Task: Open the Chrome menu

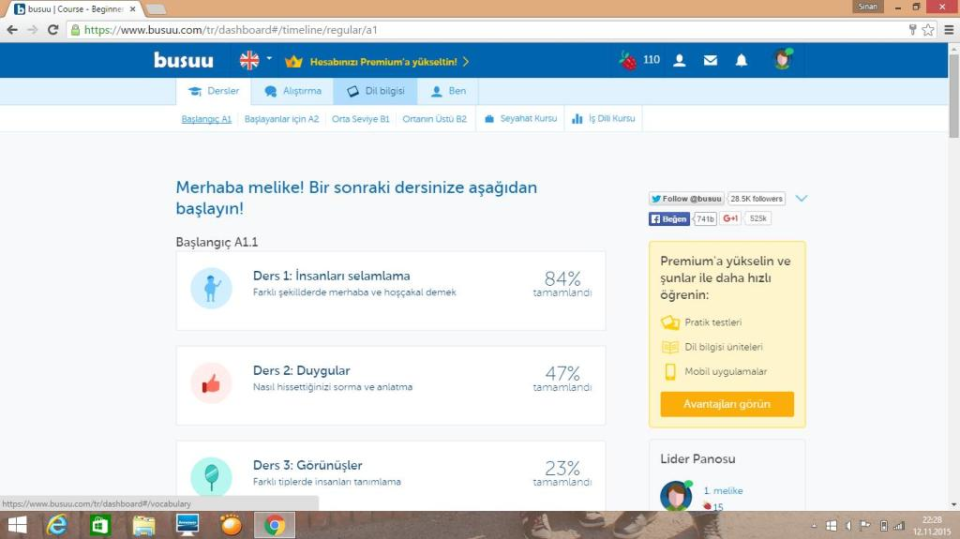Action: coord(949,29)
